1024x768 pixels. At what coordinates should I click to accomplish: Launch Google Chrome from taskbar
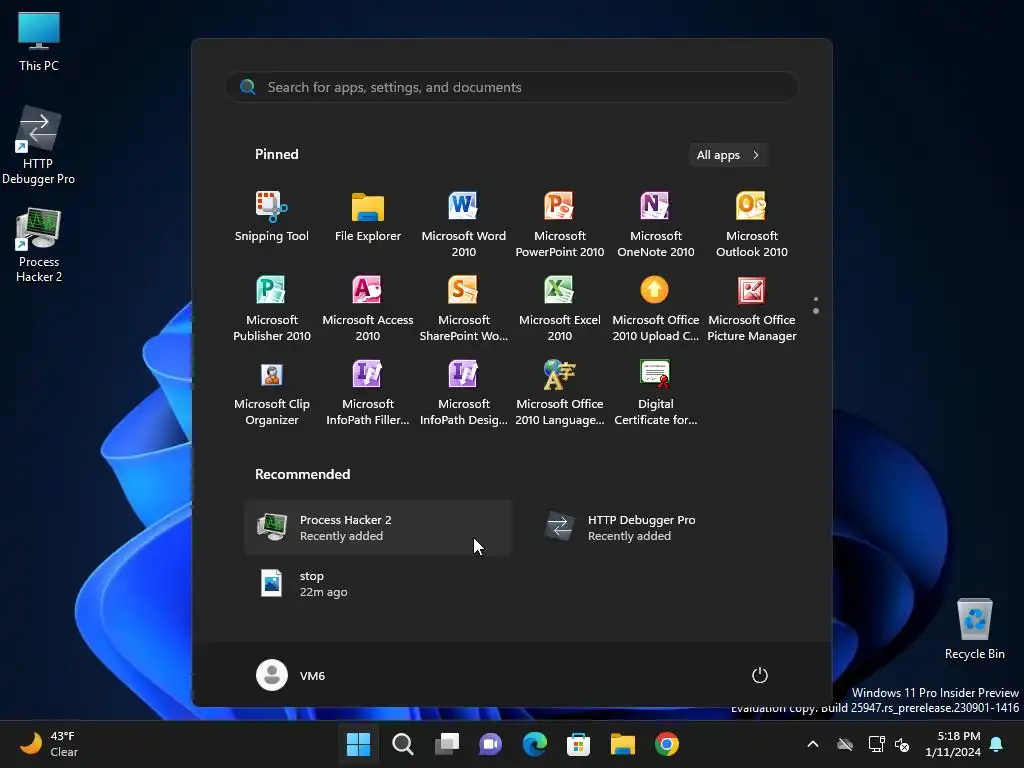pyautogui.click(x=667, y=744)
